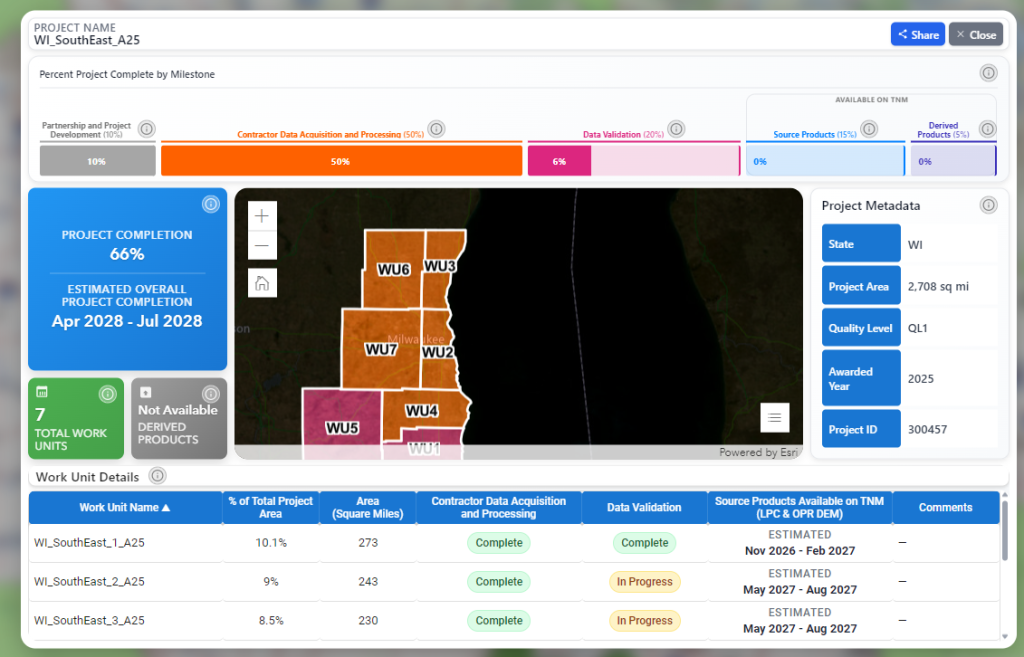Click the Project ID value 300457

tap(927, 429)
